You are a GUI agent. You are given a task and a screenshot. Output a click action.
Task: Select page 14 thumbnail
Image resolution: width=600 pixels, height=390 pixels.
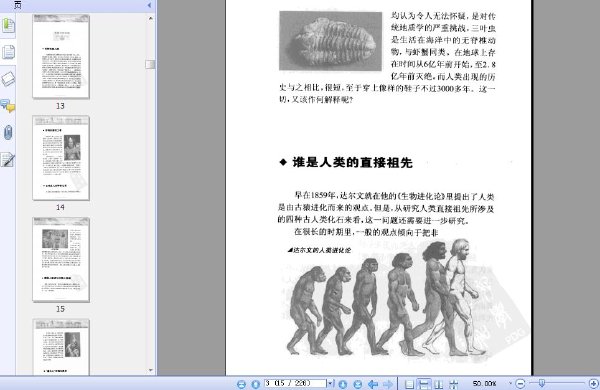[x=61, y=158]
